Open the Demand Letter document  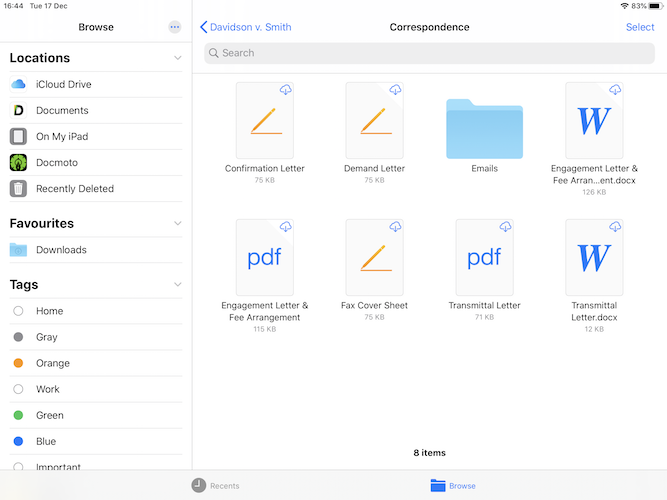click(x=374, y=120)
